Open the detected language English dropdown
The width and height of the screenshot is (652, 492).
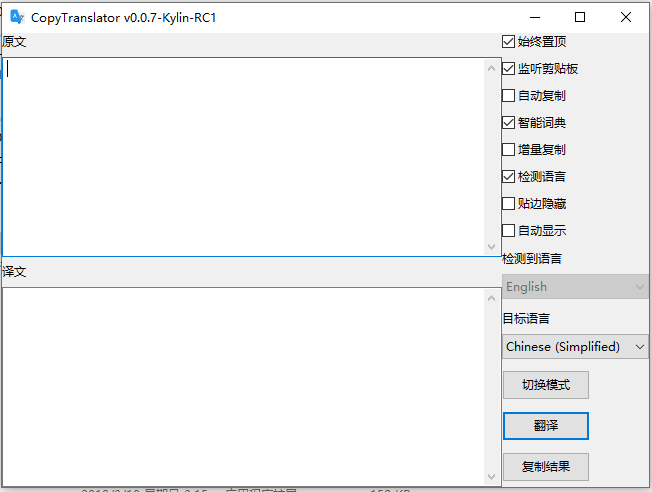point(575,287)
